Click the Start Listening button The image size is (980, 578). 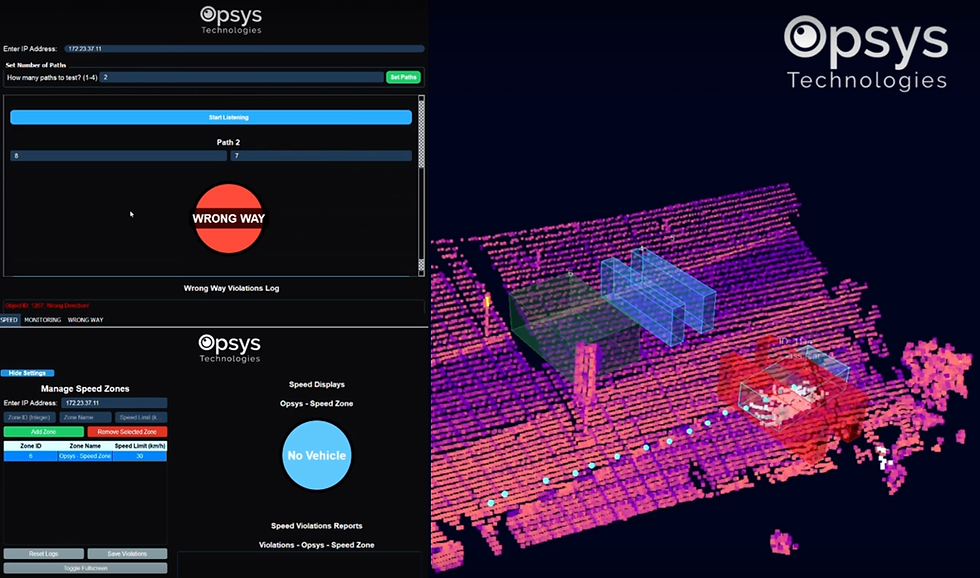pos(211,117)
